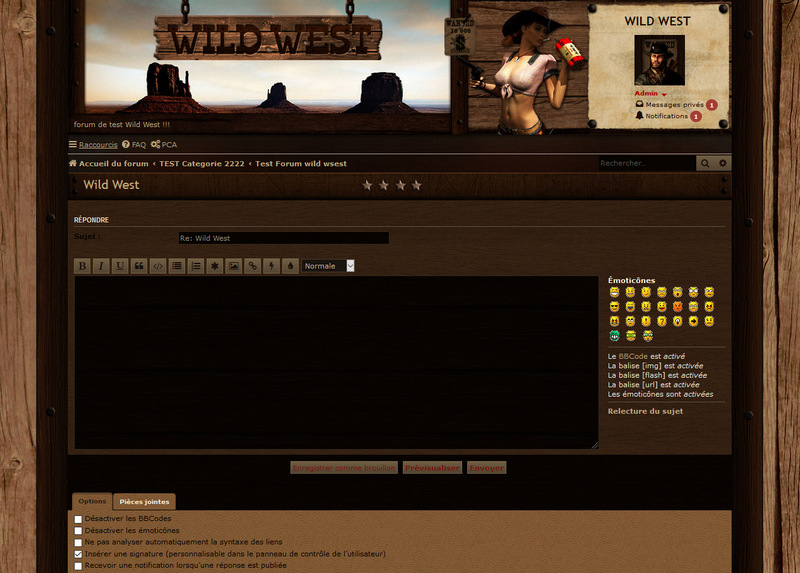This screenshot has width=800, height=573.
Task: Toggle bold formatting in the editor
Action: pyautogui.click(x=82, y=266)
